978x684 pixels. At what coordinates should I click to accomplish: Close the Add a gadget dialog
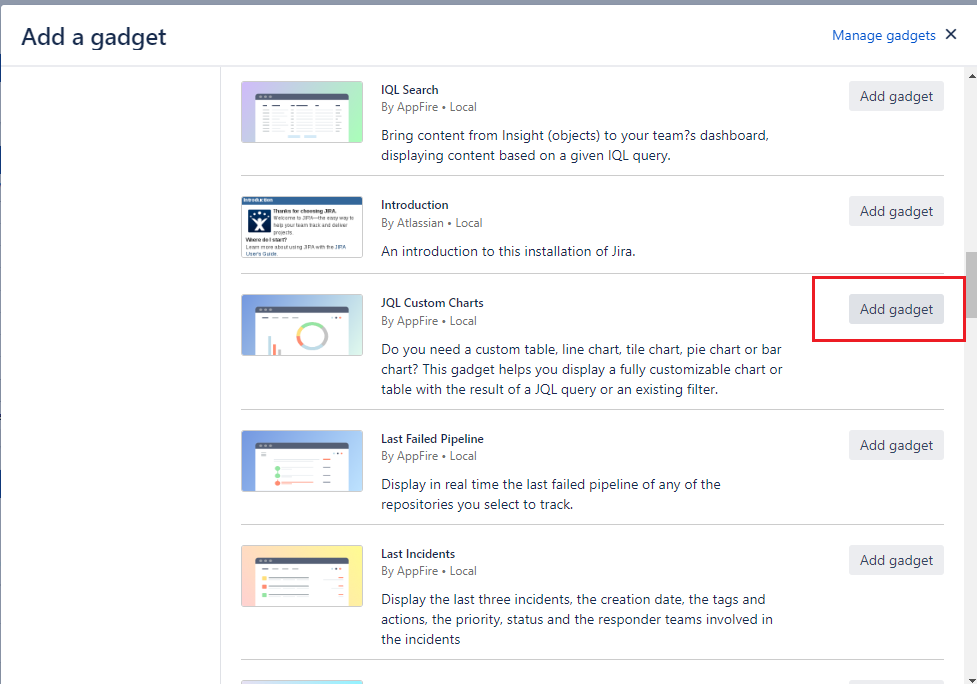tap(951, 34)
